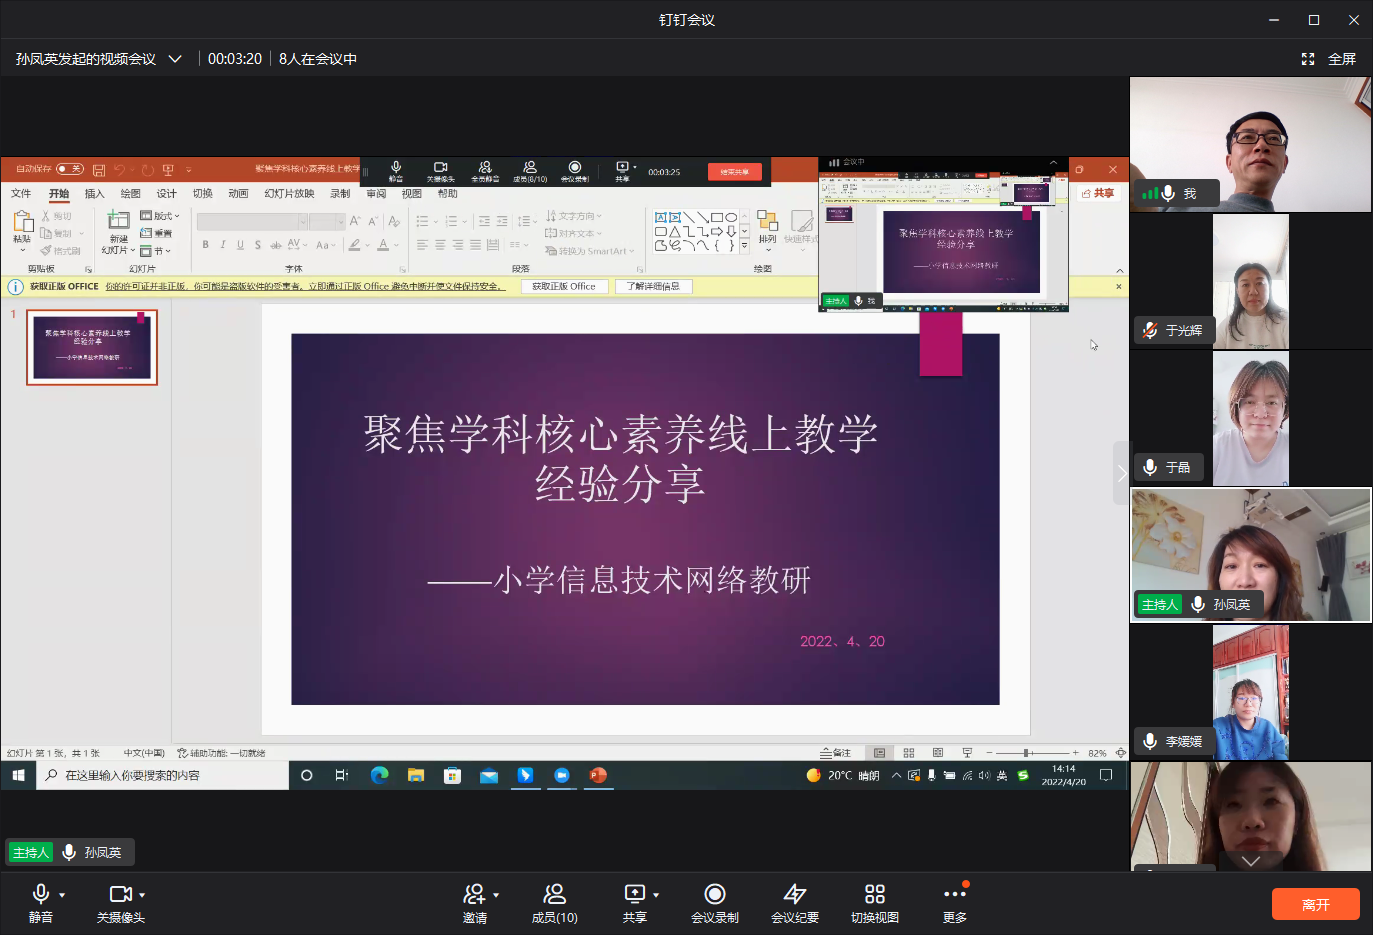This screenshot has width=1373, height=935.
Task: Open dropdown arrow next to 邀请
Action: 496,895
